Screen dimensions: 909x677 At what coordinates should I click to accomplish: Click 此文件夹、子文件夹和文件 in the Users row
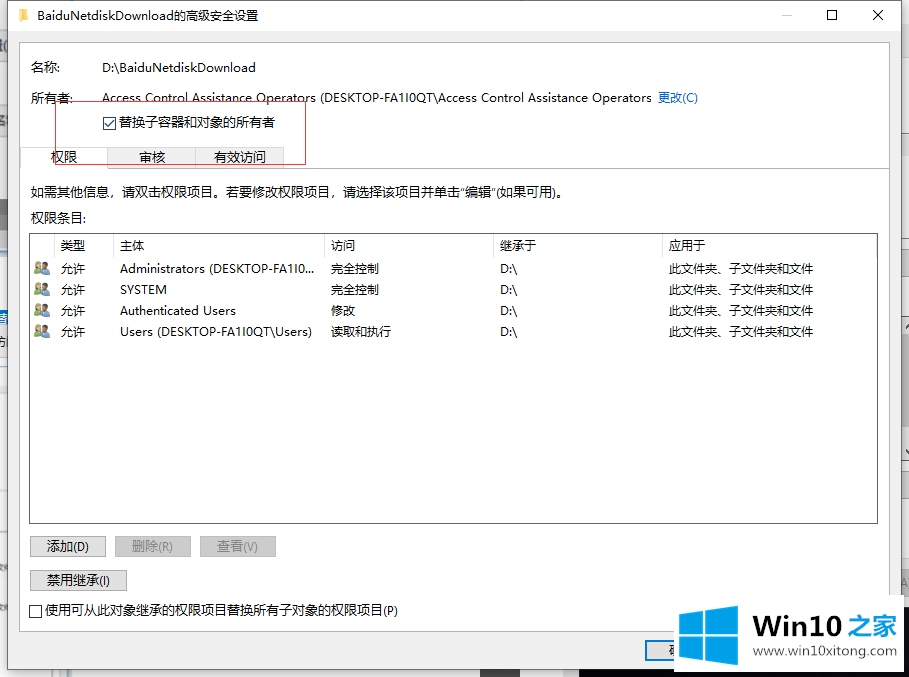[741, 332]
